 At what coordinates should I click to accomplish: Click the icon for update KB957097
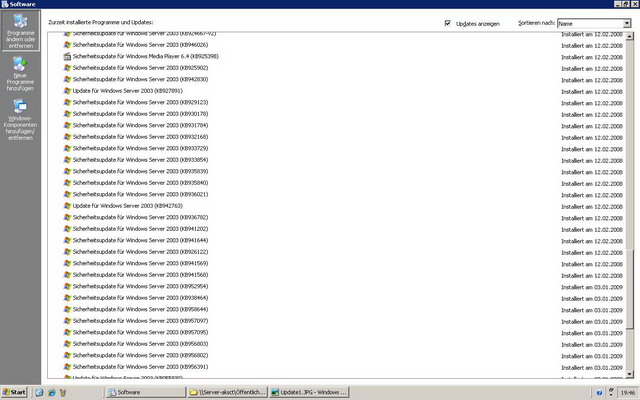coord(67,321)
